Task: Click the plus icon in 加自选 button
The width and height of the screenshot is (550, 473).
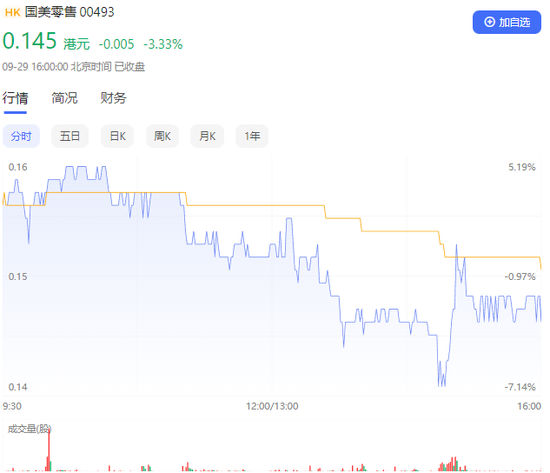Action: (x=489, y=22)
